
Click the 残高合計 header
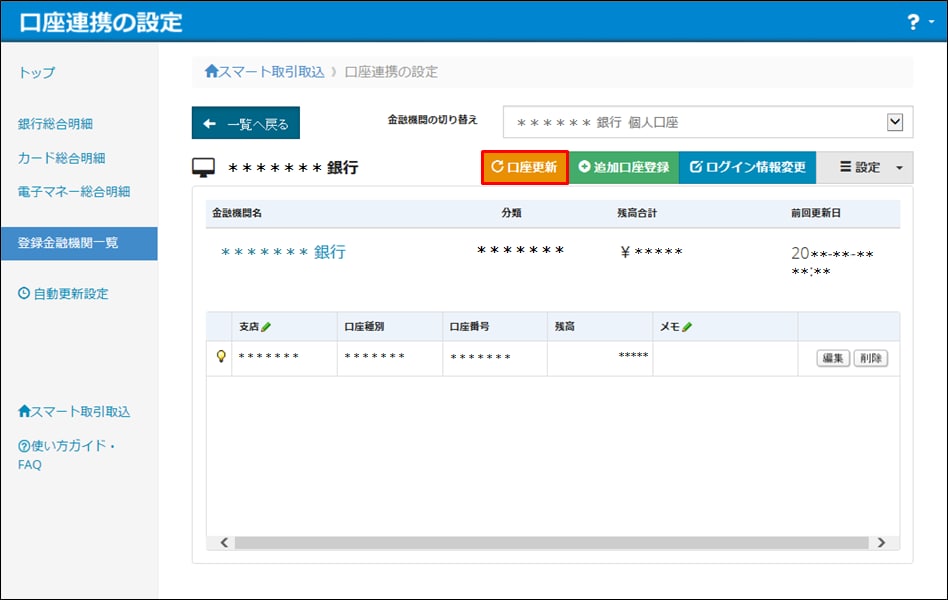click(637, 213)
